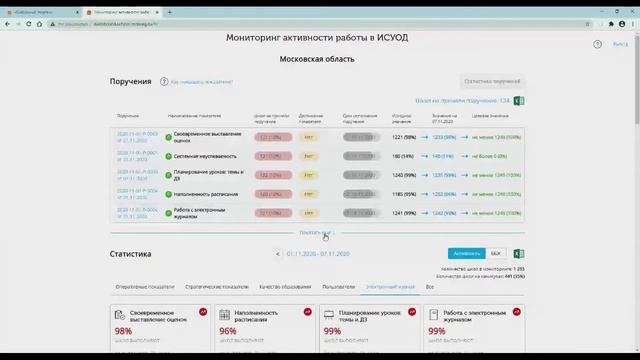Export Поручения table with Excel icon

pyautogui.click(x=519, y=101)
